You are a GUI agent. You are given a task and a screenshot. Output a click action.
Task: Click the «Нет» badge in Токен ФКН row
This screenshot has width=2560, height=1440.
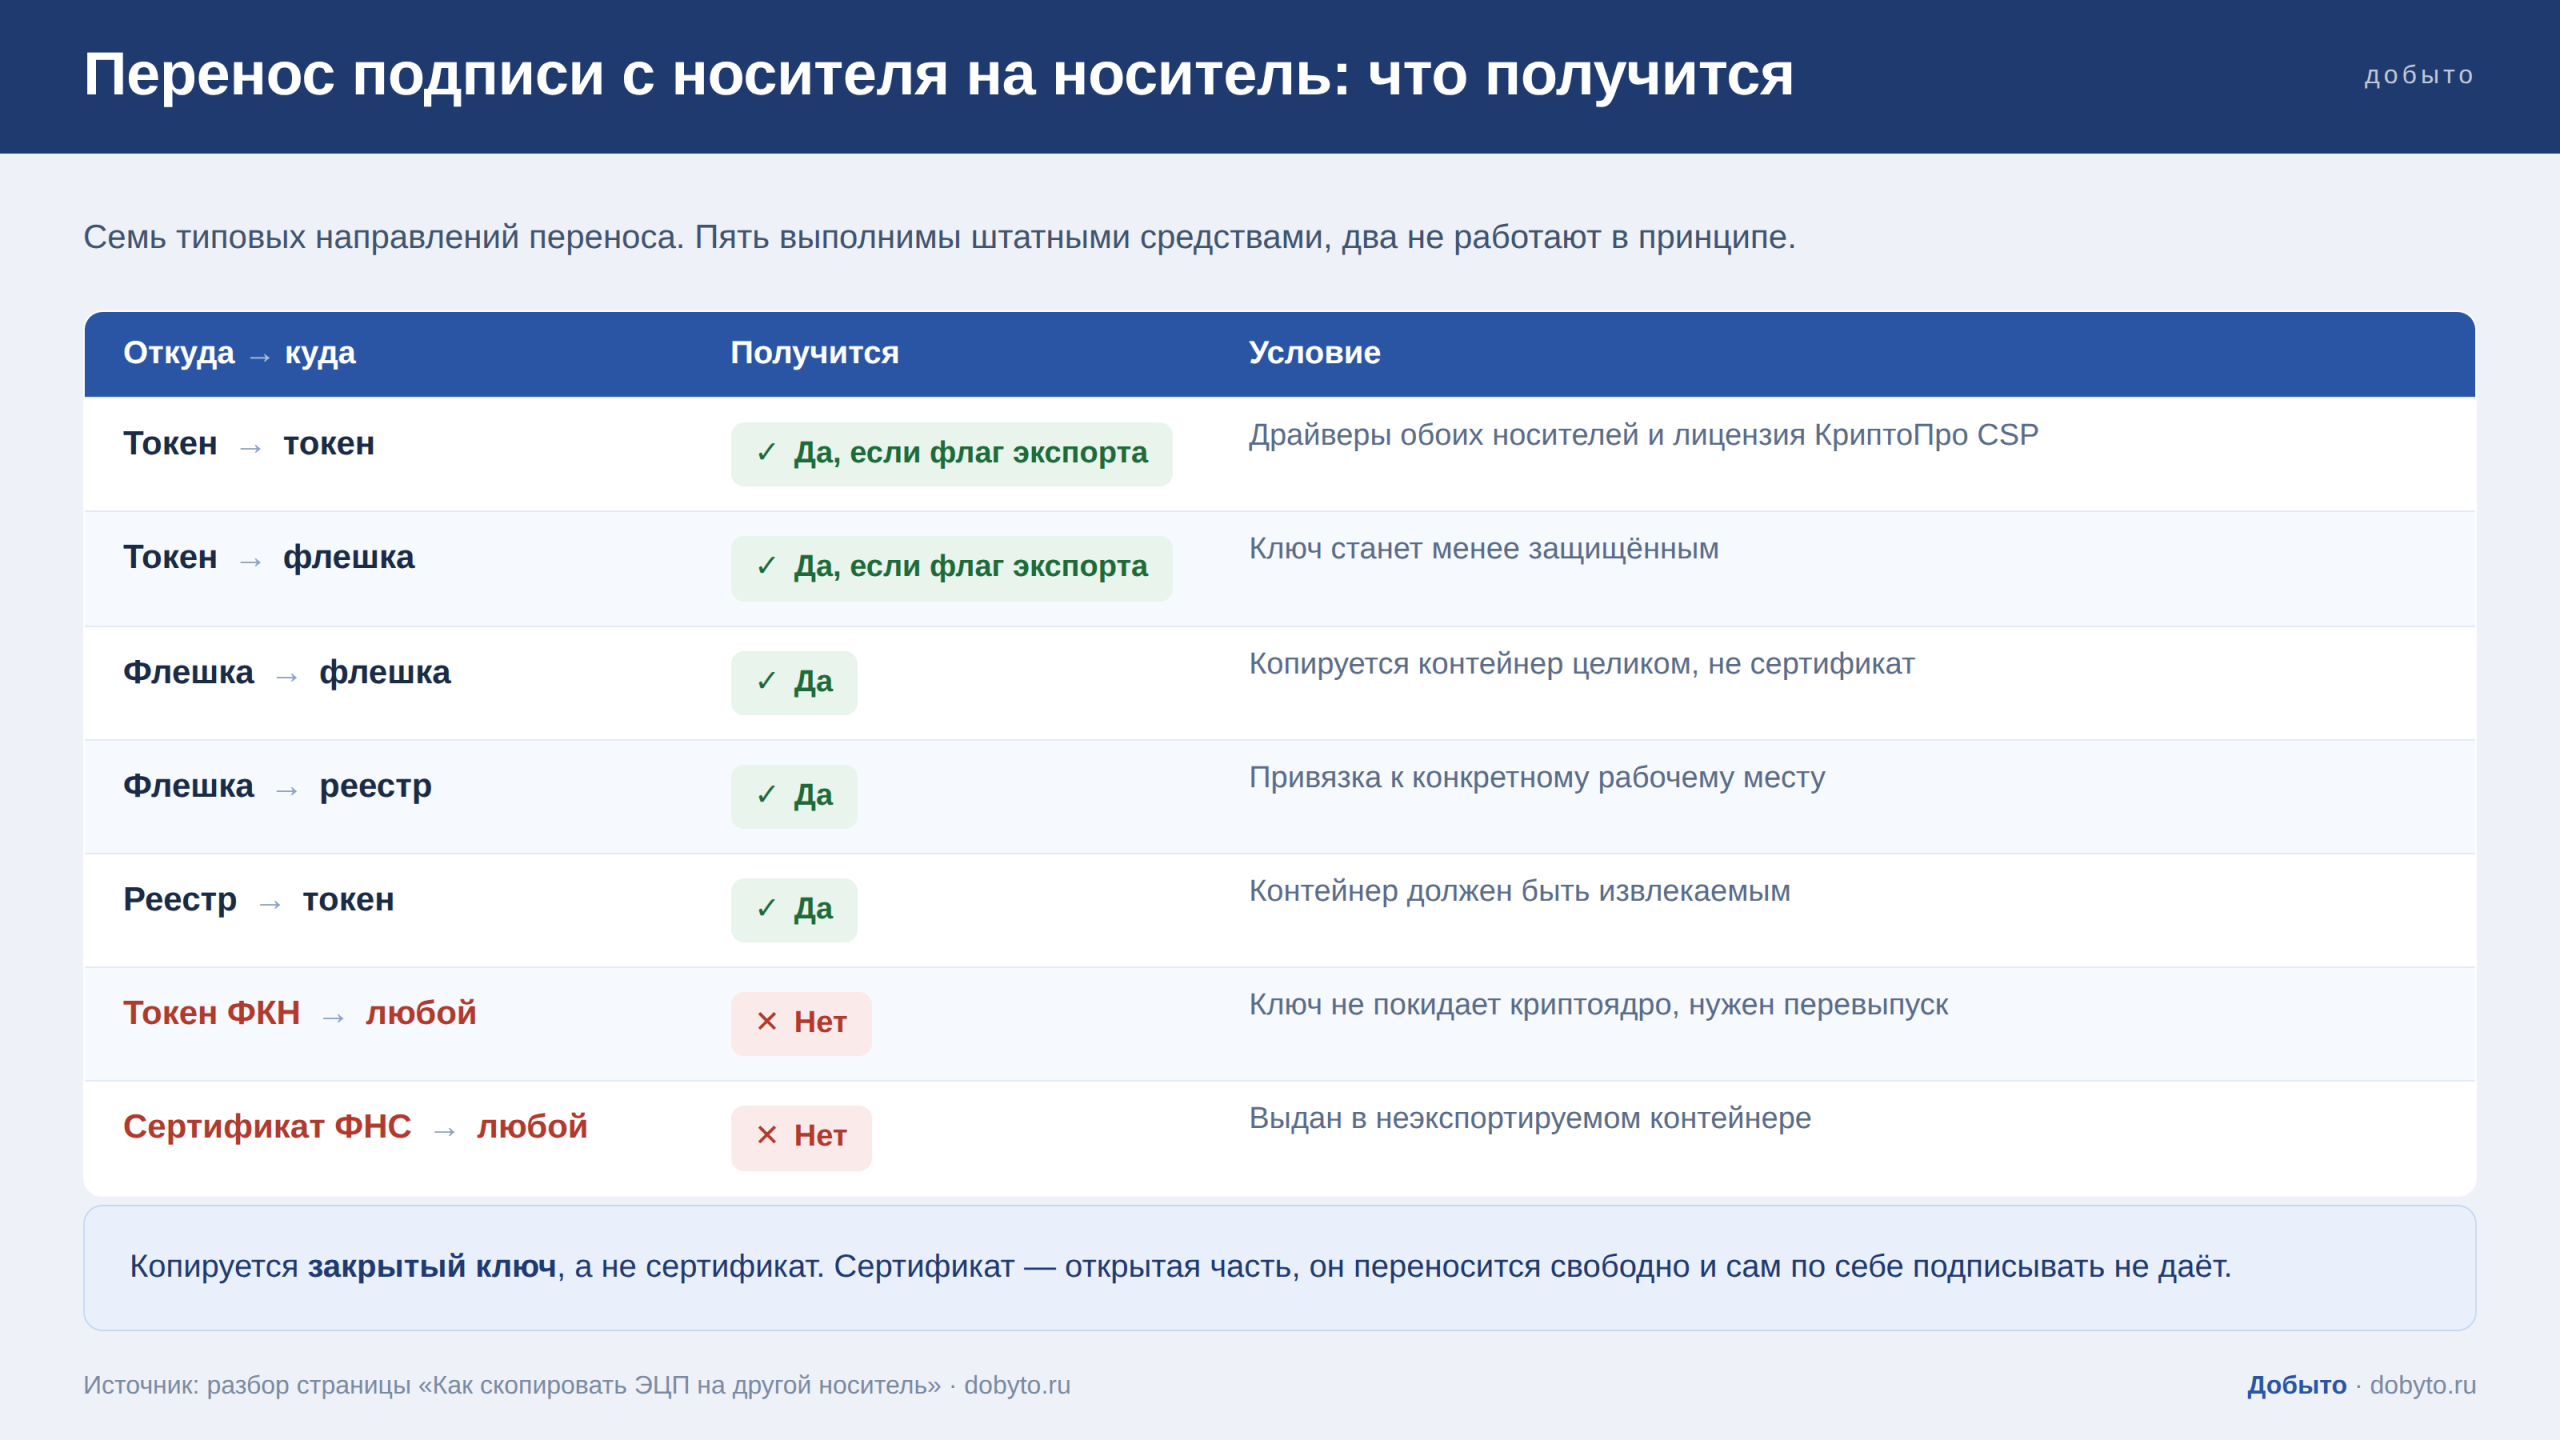[801, 1024]
